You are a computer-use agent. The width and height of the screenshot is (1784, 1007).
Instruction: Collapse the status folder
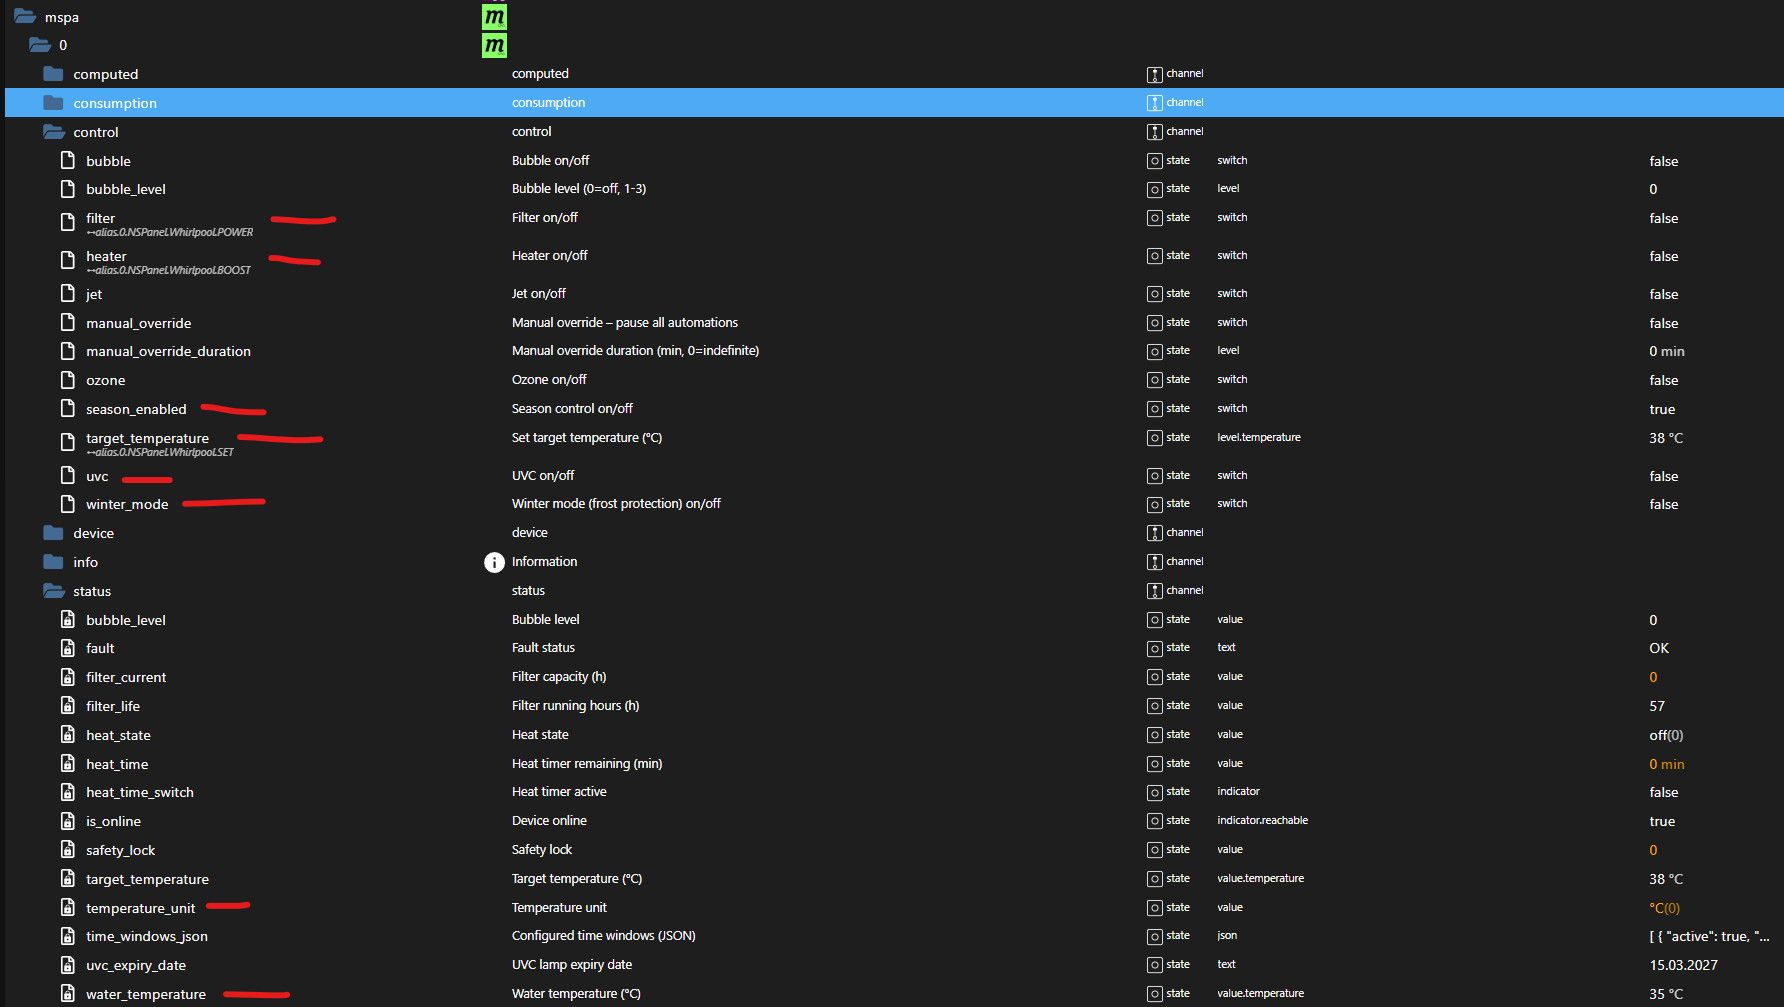point(54,591)
